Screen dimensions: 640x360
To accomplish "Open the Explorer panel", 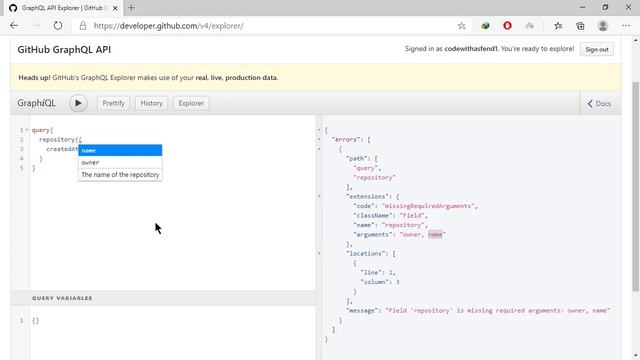I will coord(191,103).
